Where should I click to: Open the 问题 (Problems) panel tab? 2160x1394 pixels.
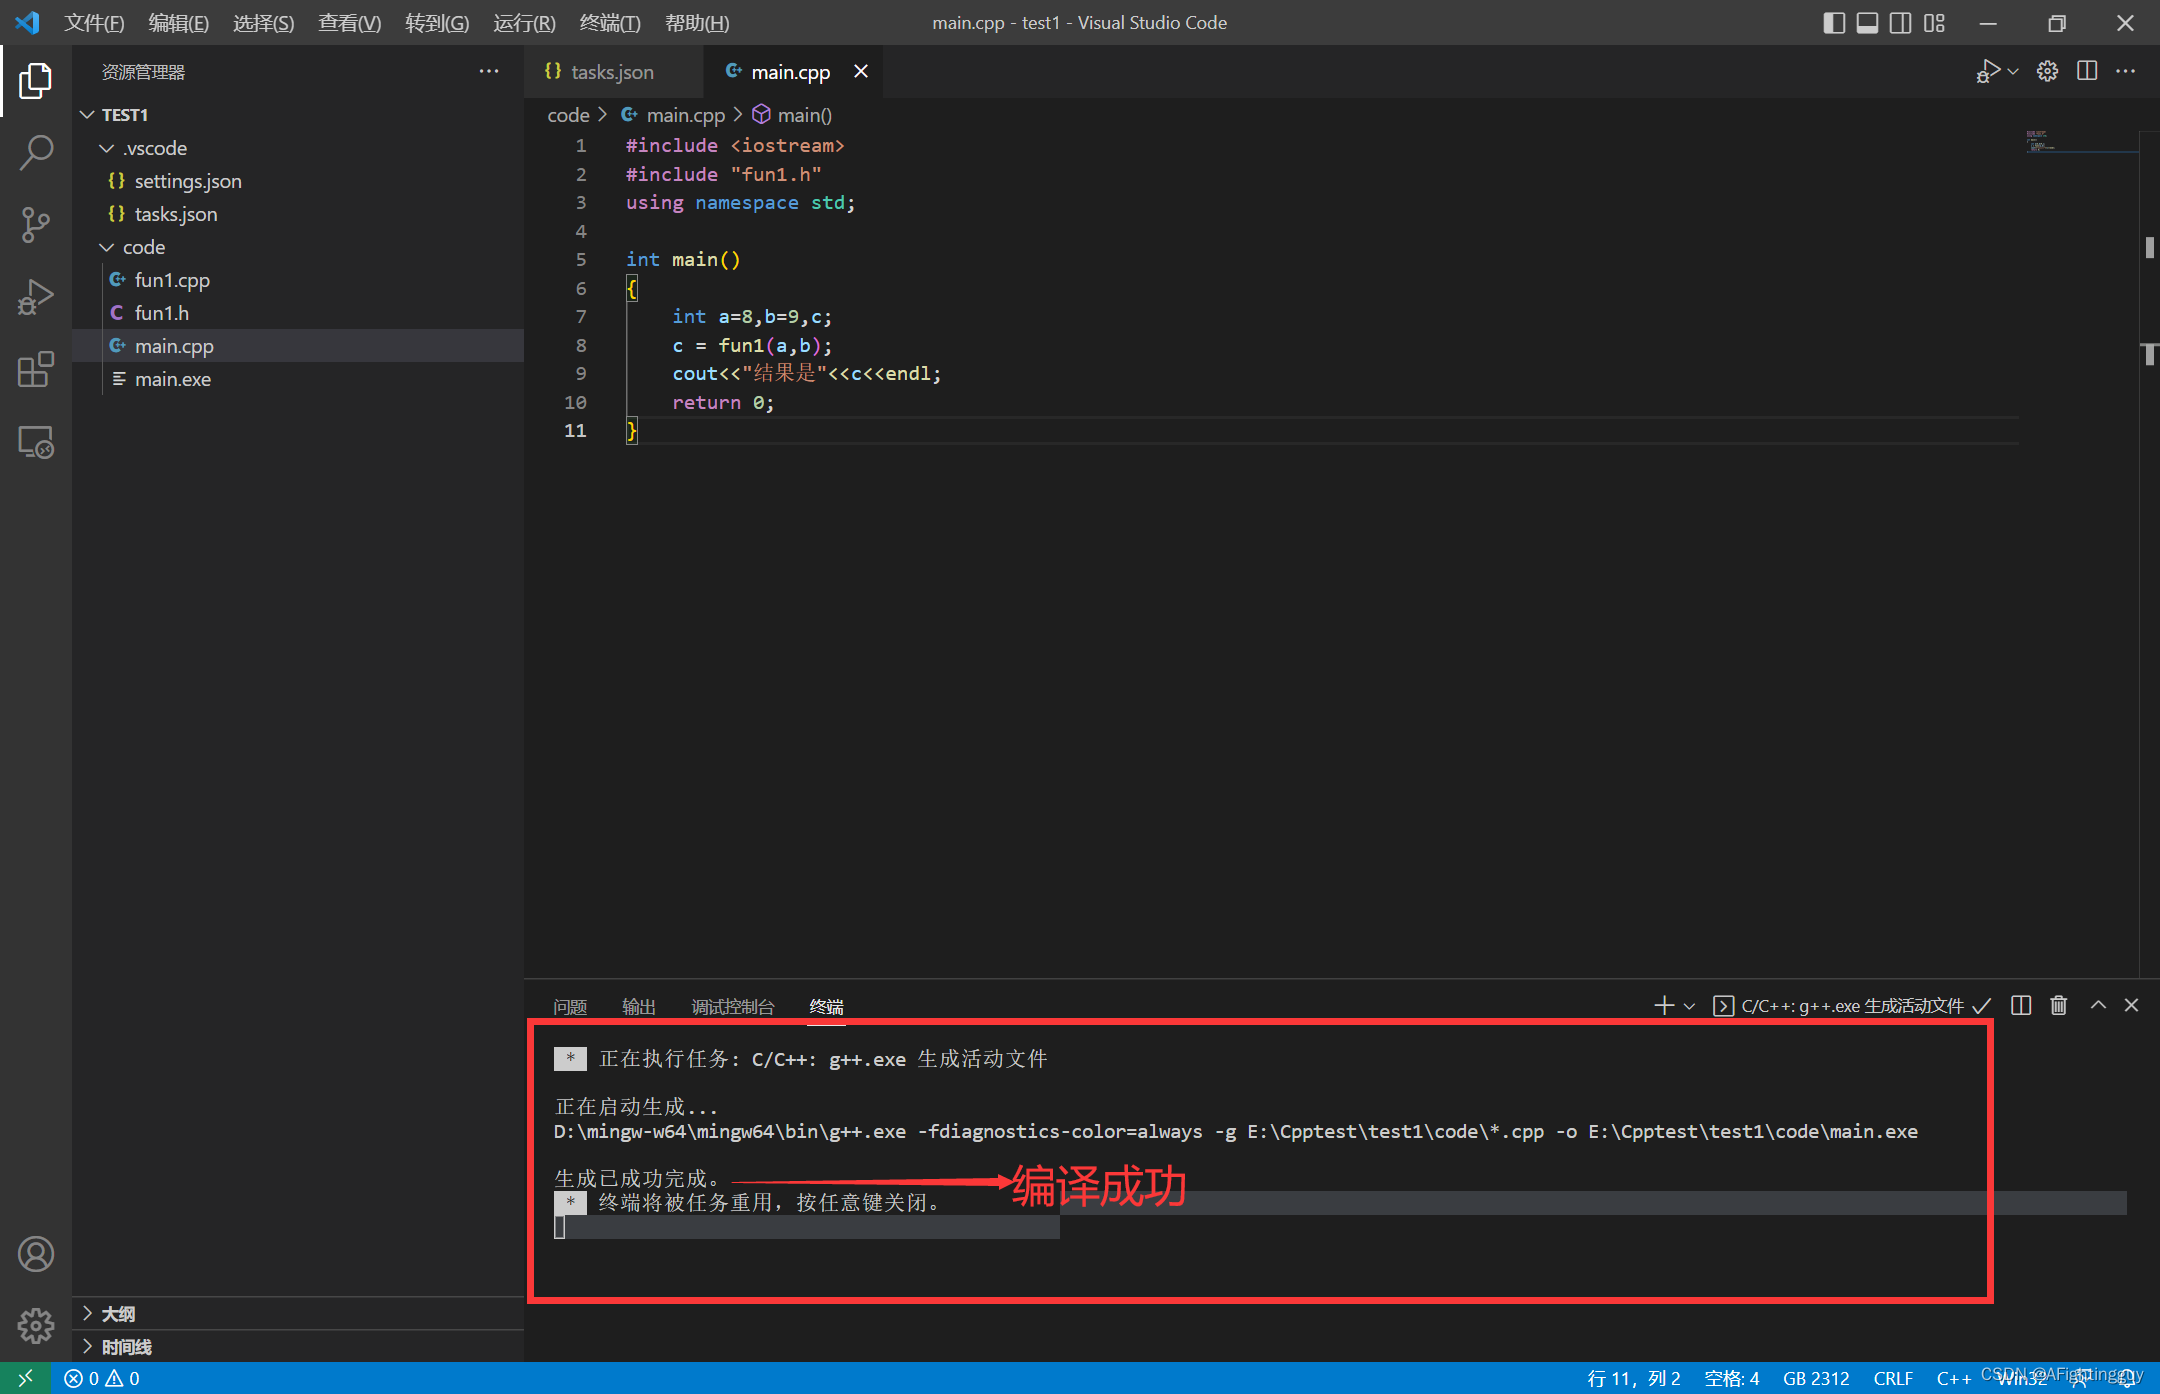(570, 1006)
